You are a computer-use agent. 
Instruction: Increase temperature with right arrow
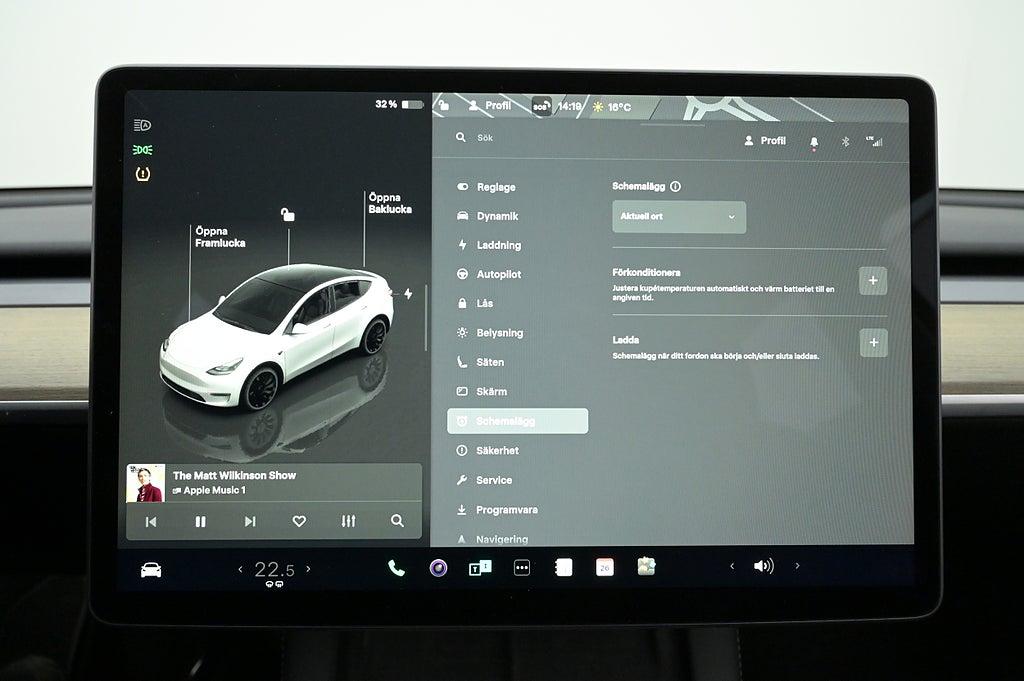coord(308,569)
